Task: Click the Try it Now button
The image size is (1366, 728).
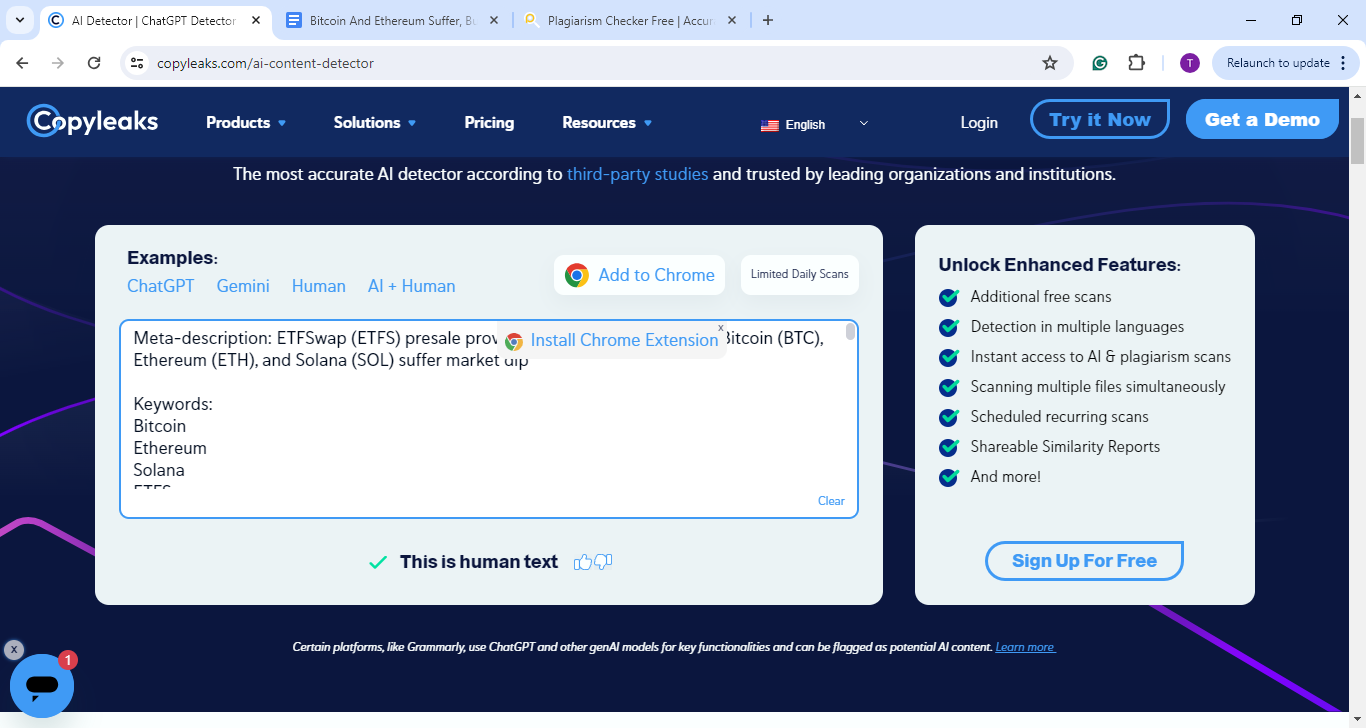Action: coord(1100,119)
